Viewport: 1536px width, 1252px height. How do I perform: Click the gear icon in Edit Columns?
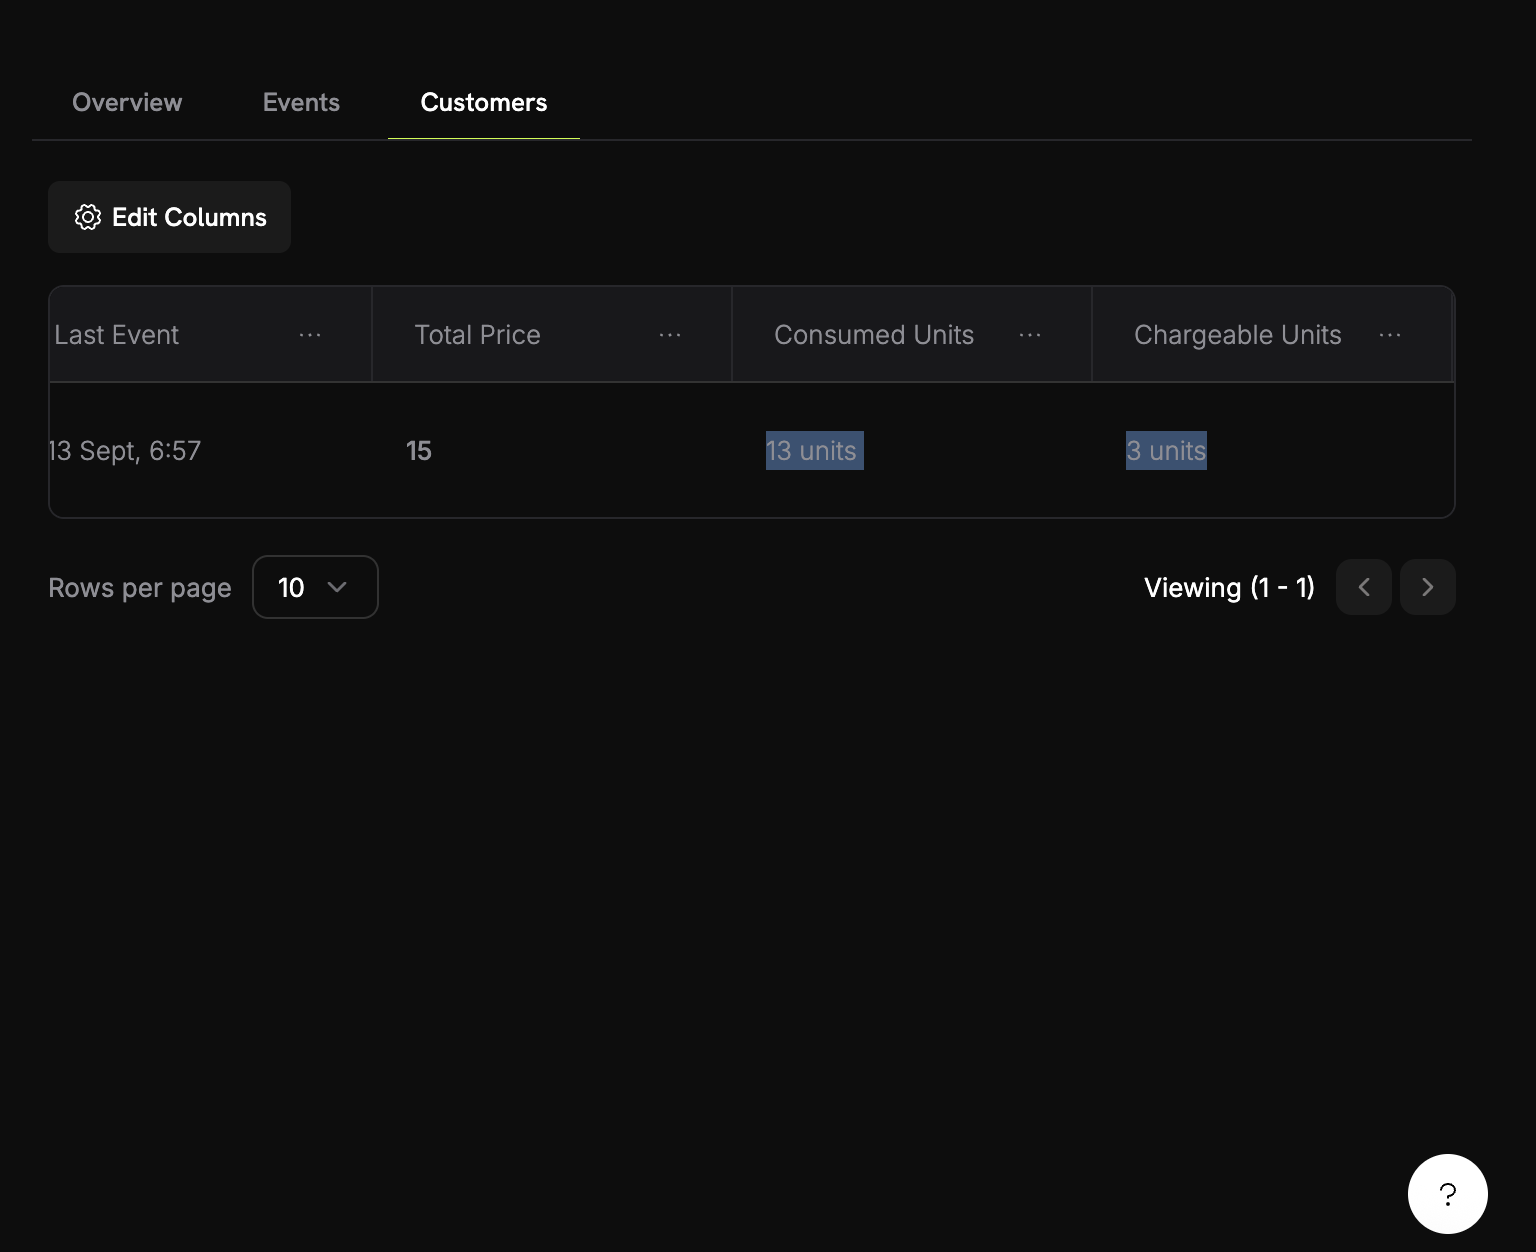click(x=88, y=217)
